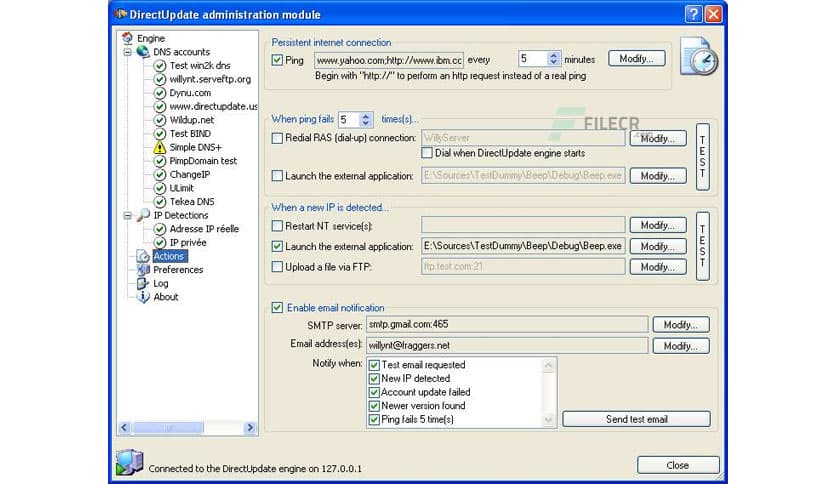Click TEST button beside new IP section
The image size is (836, 484).
[x=703, y=246]
